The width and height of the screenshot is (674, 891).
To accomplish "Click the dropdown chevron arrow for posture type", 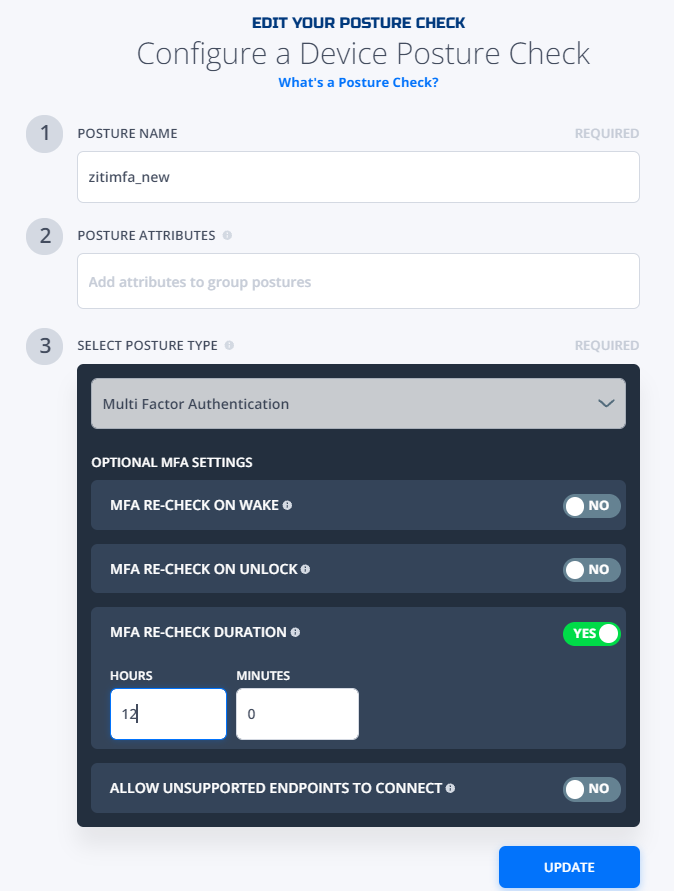I will tap(606, 403).
